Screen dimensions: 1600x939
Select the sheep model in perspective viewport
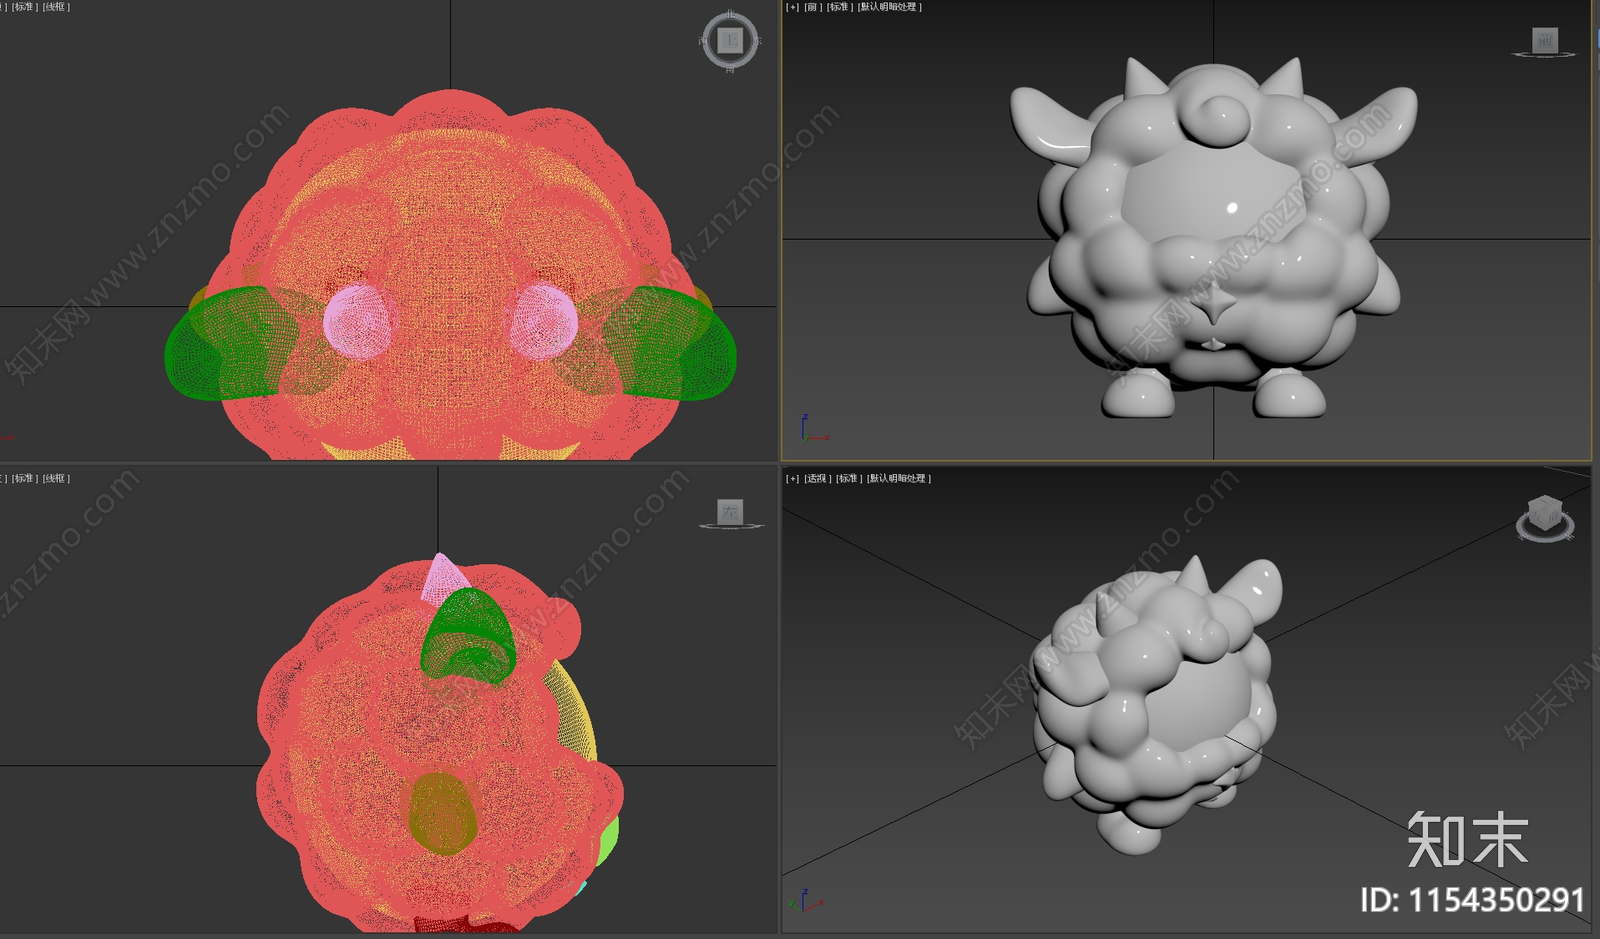1155,705
